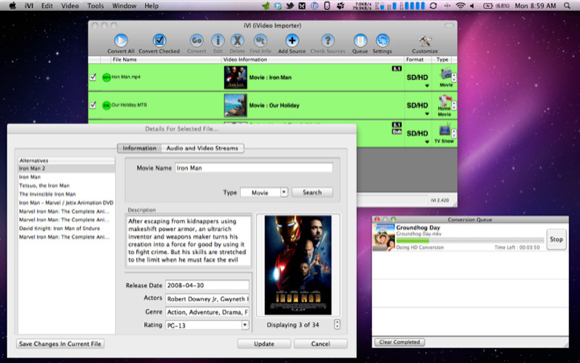Click the movie description text box
The height and width of the screenshot is (363, 580).
(x=188, y=241)
